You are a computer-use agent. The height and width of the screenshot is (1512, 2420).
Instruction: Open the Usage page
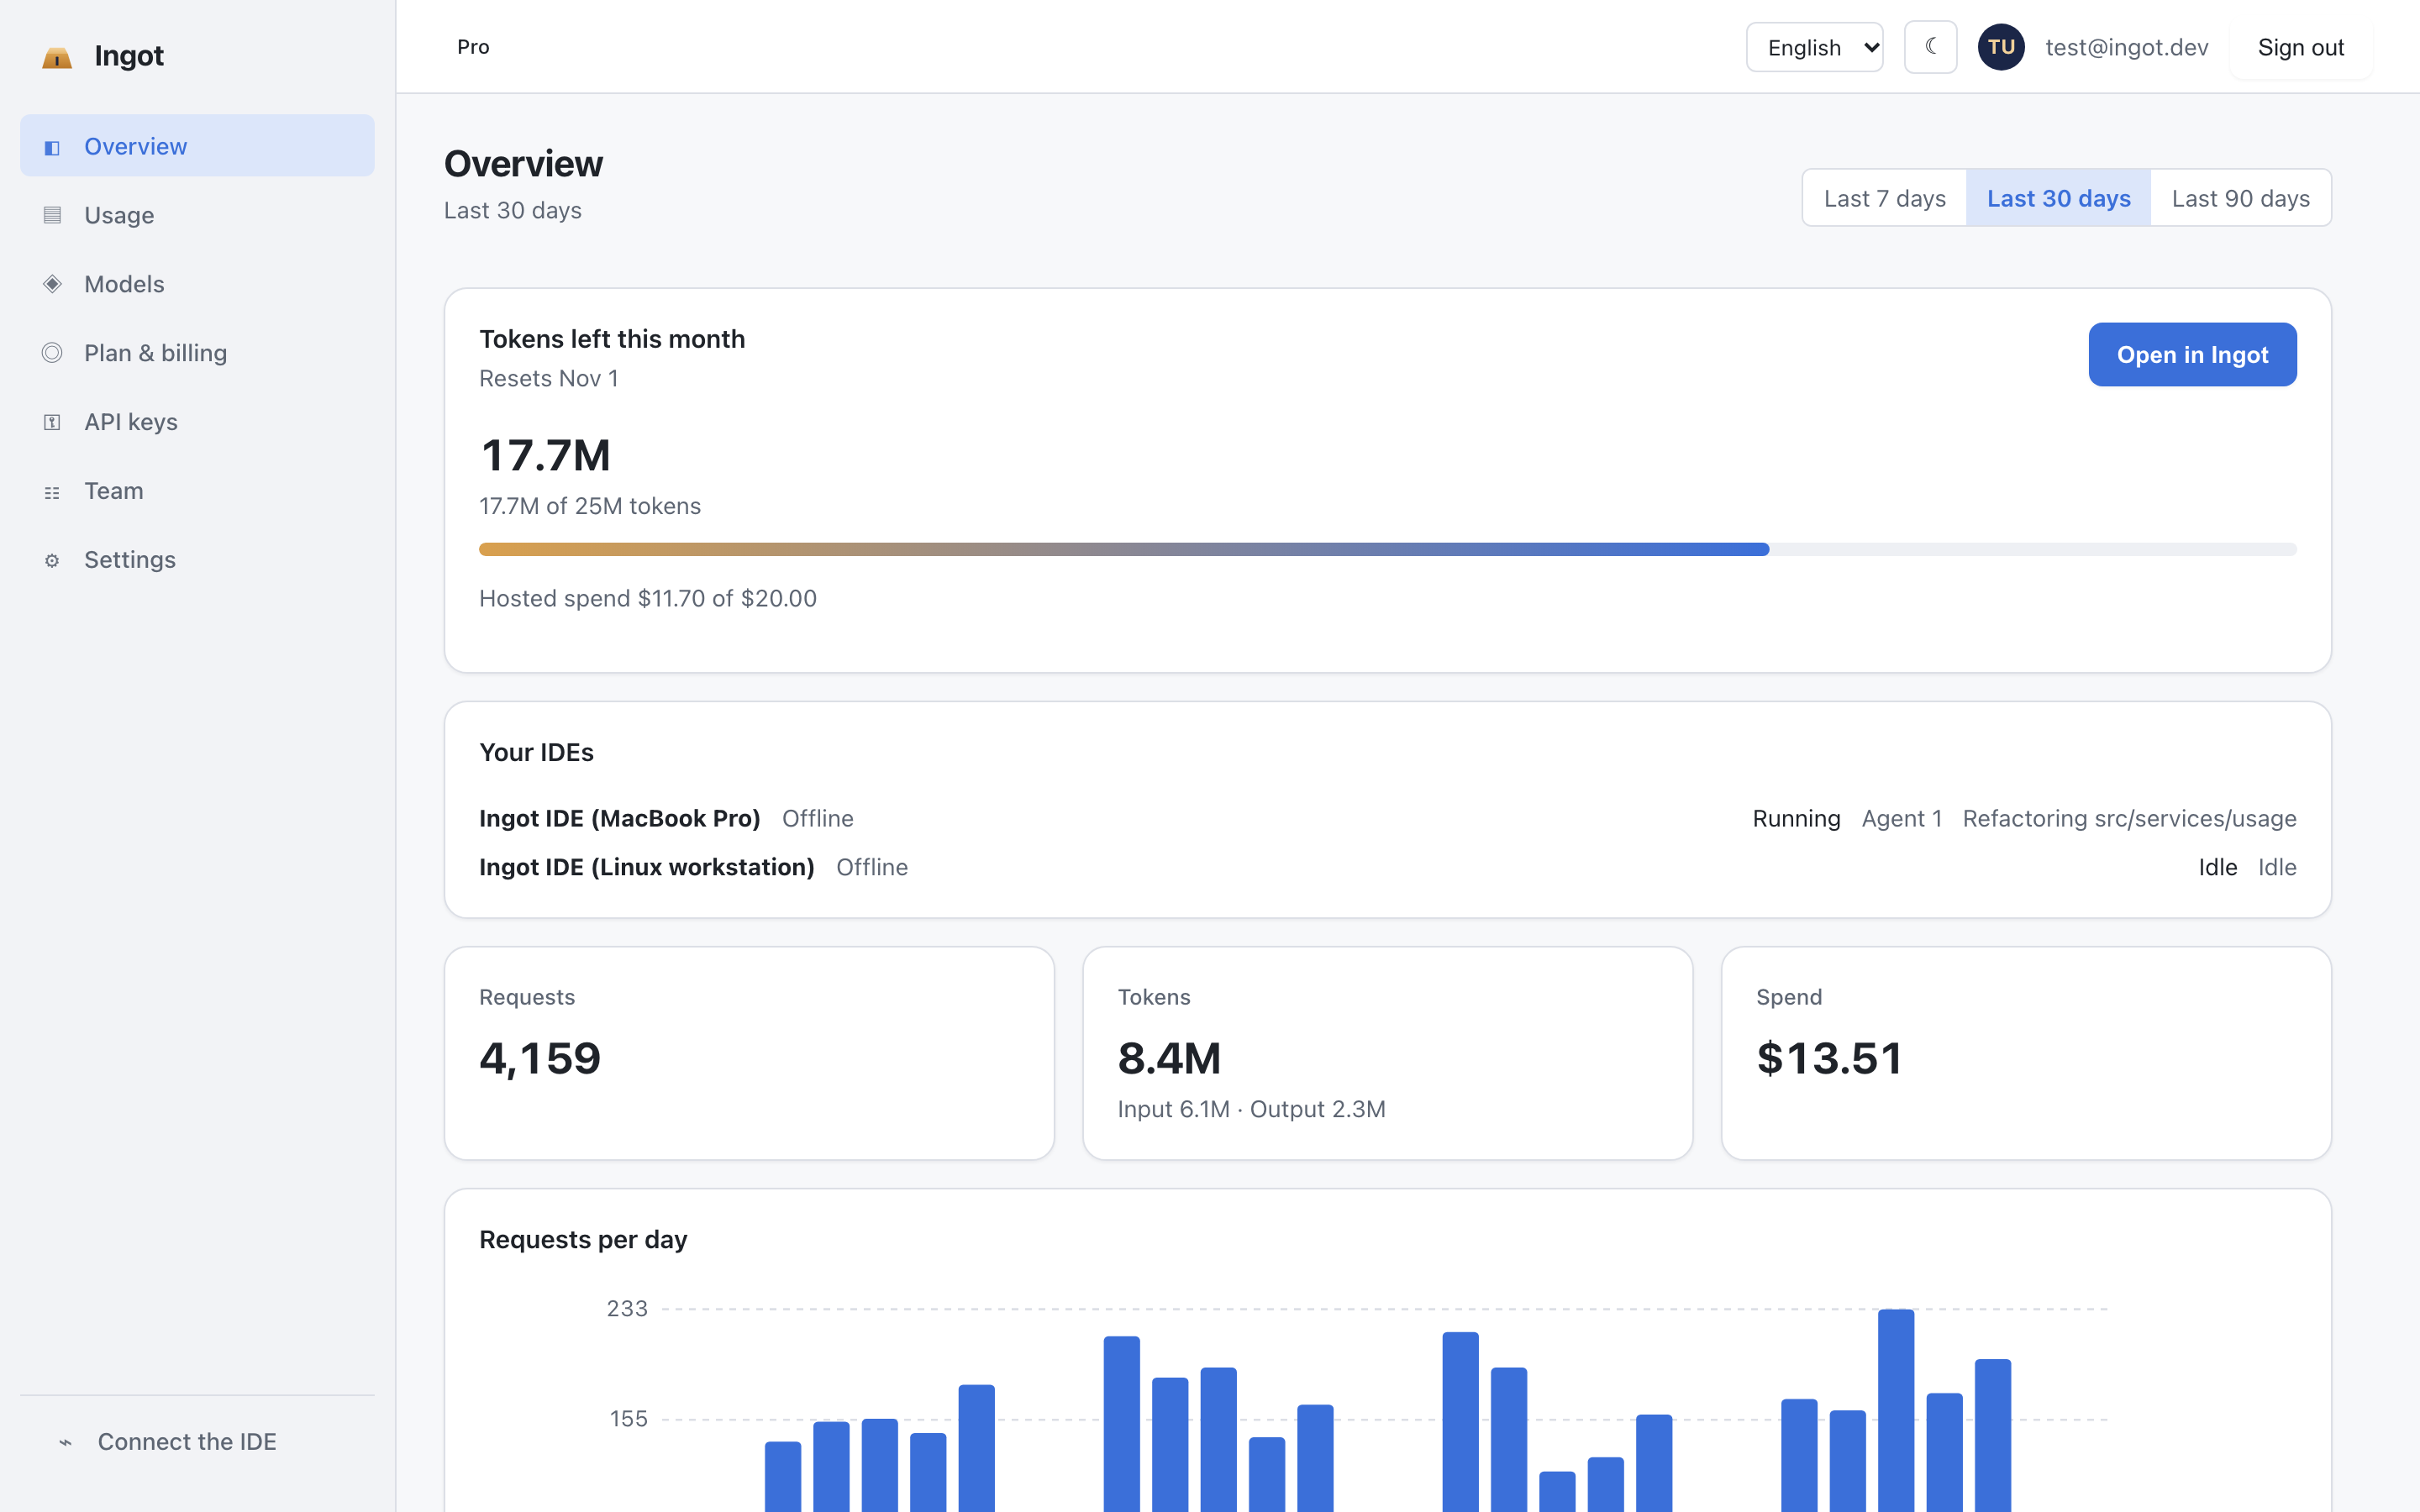point(197,215)
